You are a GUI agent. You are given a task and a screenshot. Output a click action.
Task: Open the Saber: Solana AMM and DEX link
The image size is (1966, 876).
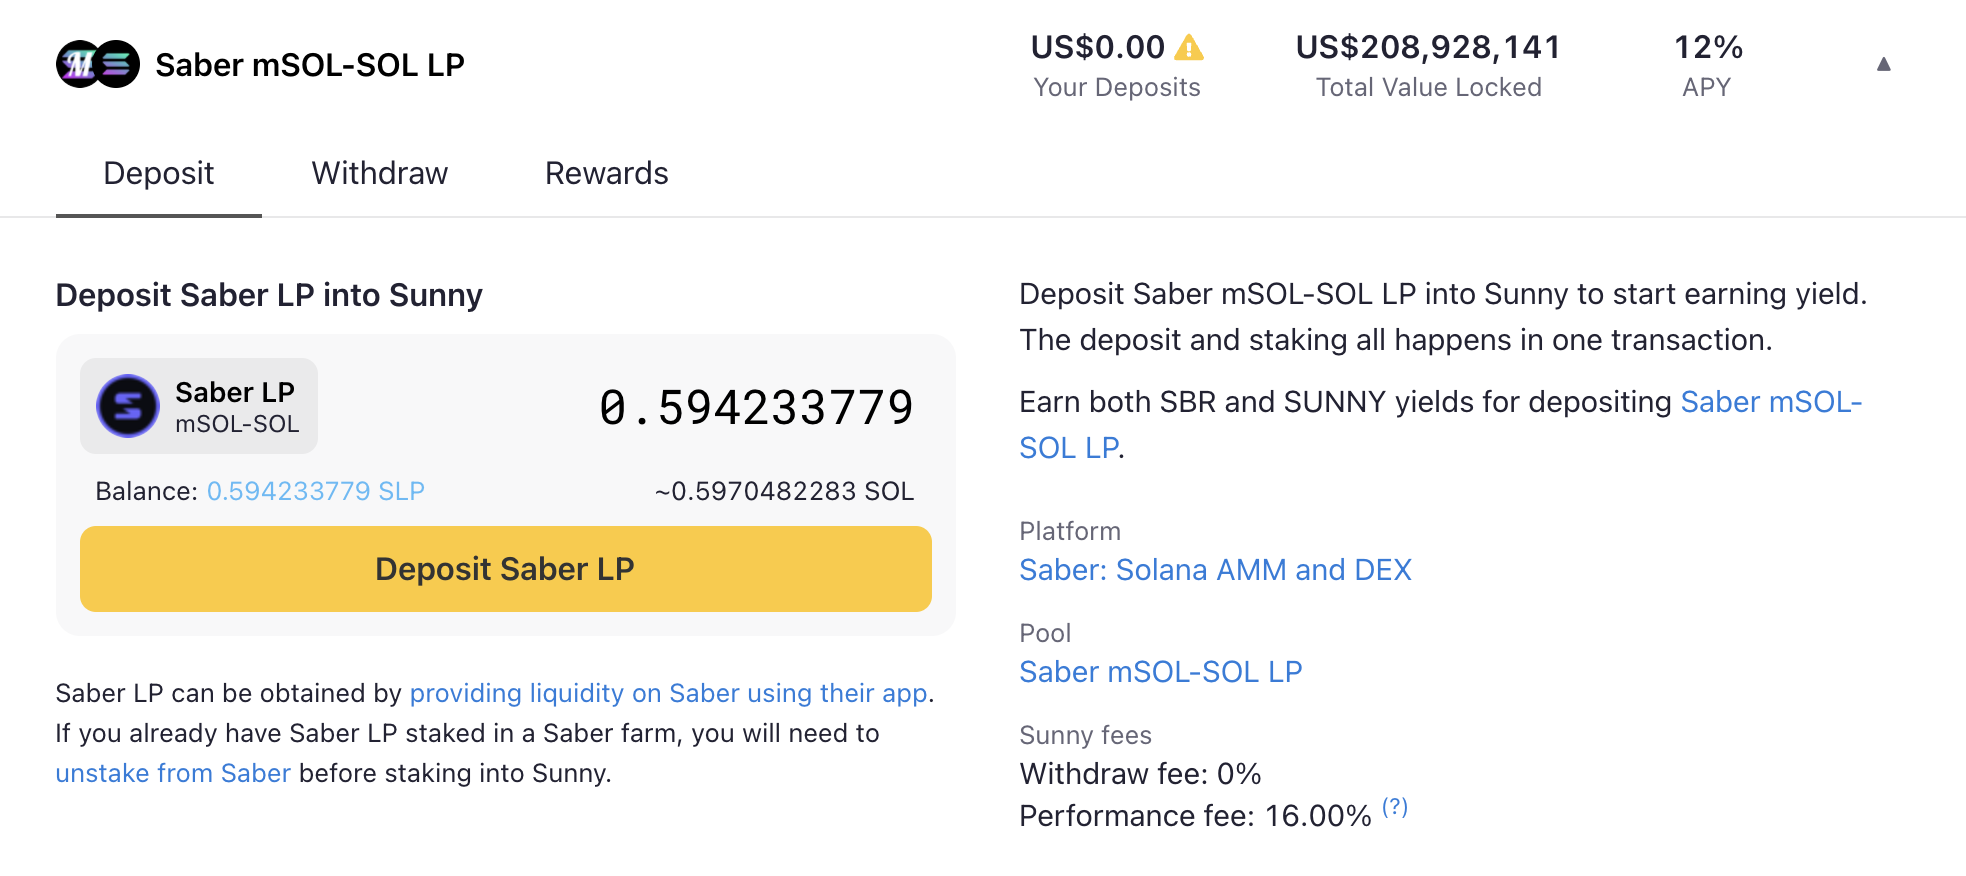tap(1215, 570)
